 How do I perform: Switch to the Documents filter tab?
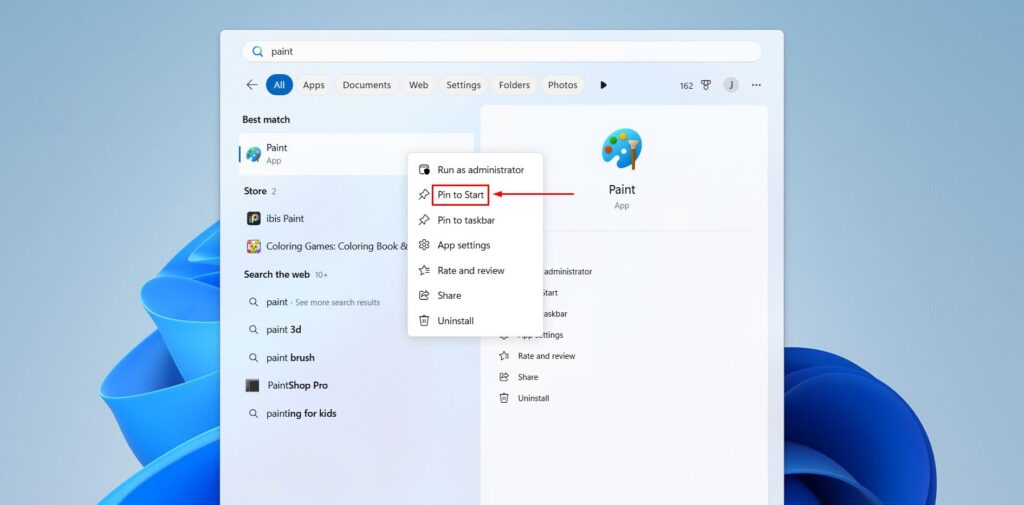[x=366, y=85]
